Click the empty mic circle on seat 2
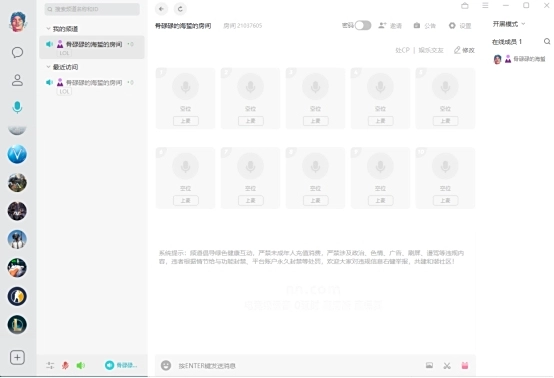This screenshot has height=378, width=554. pyautogui.click(x=251, y=86)
